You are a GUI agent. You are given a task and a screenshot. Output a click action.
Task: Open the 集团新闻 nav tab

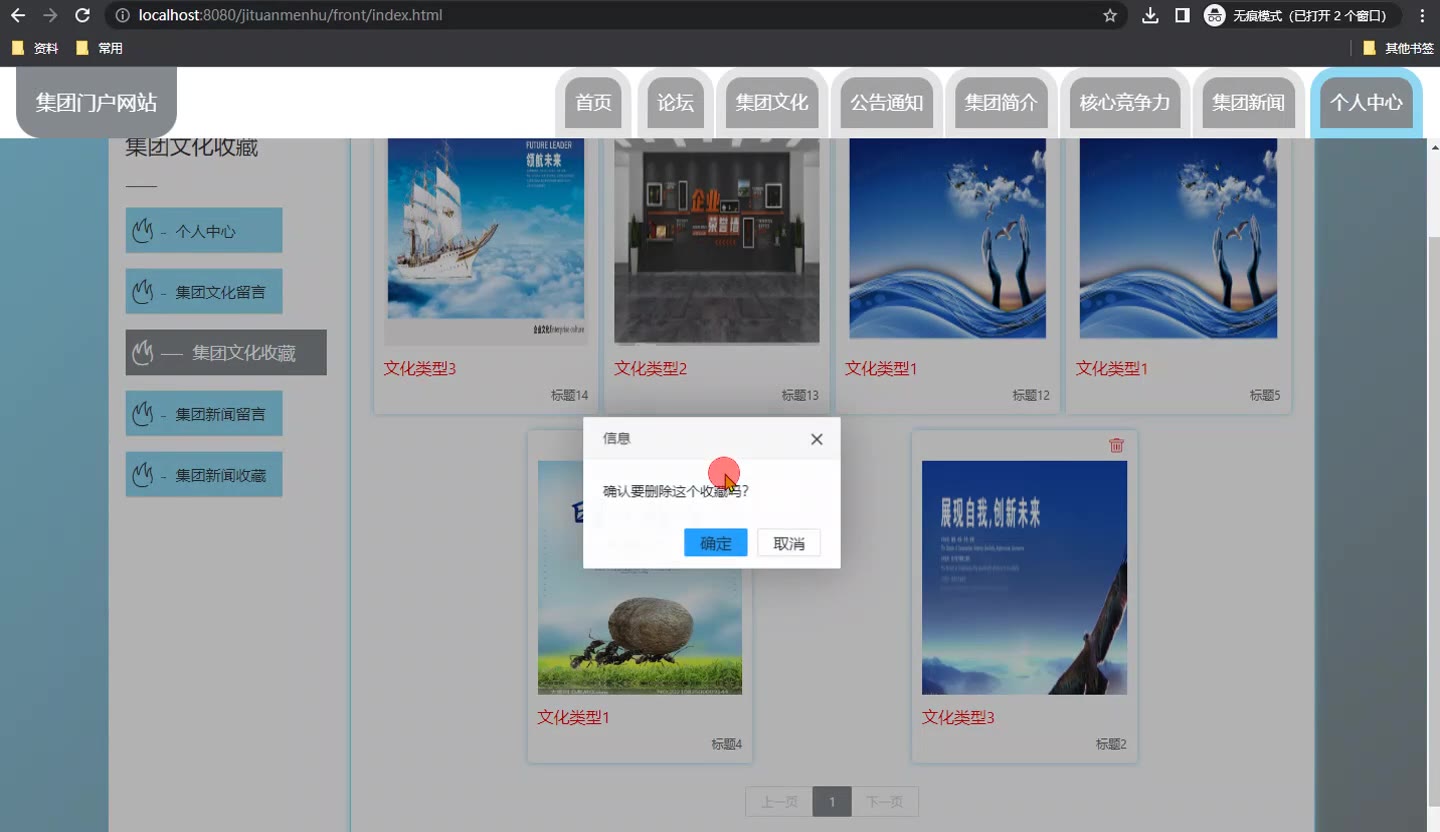[1248, 102]
